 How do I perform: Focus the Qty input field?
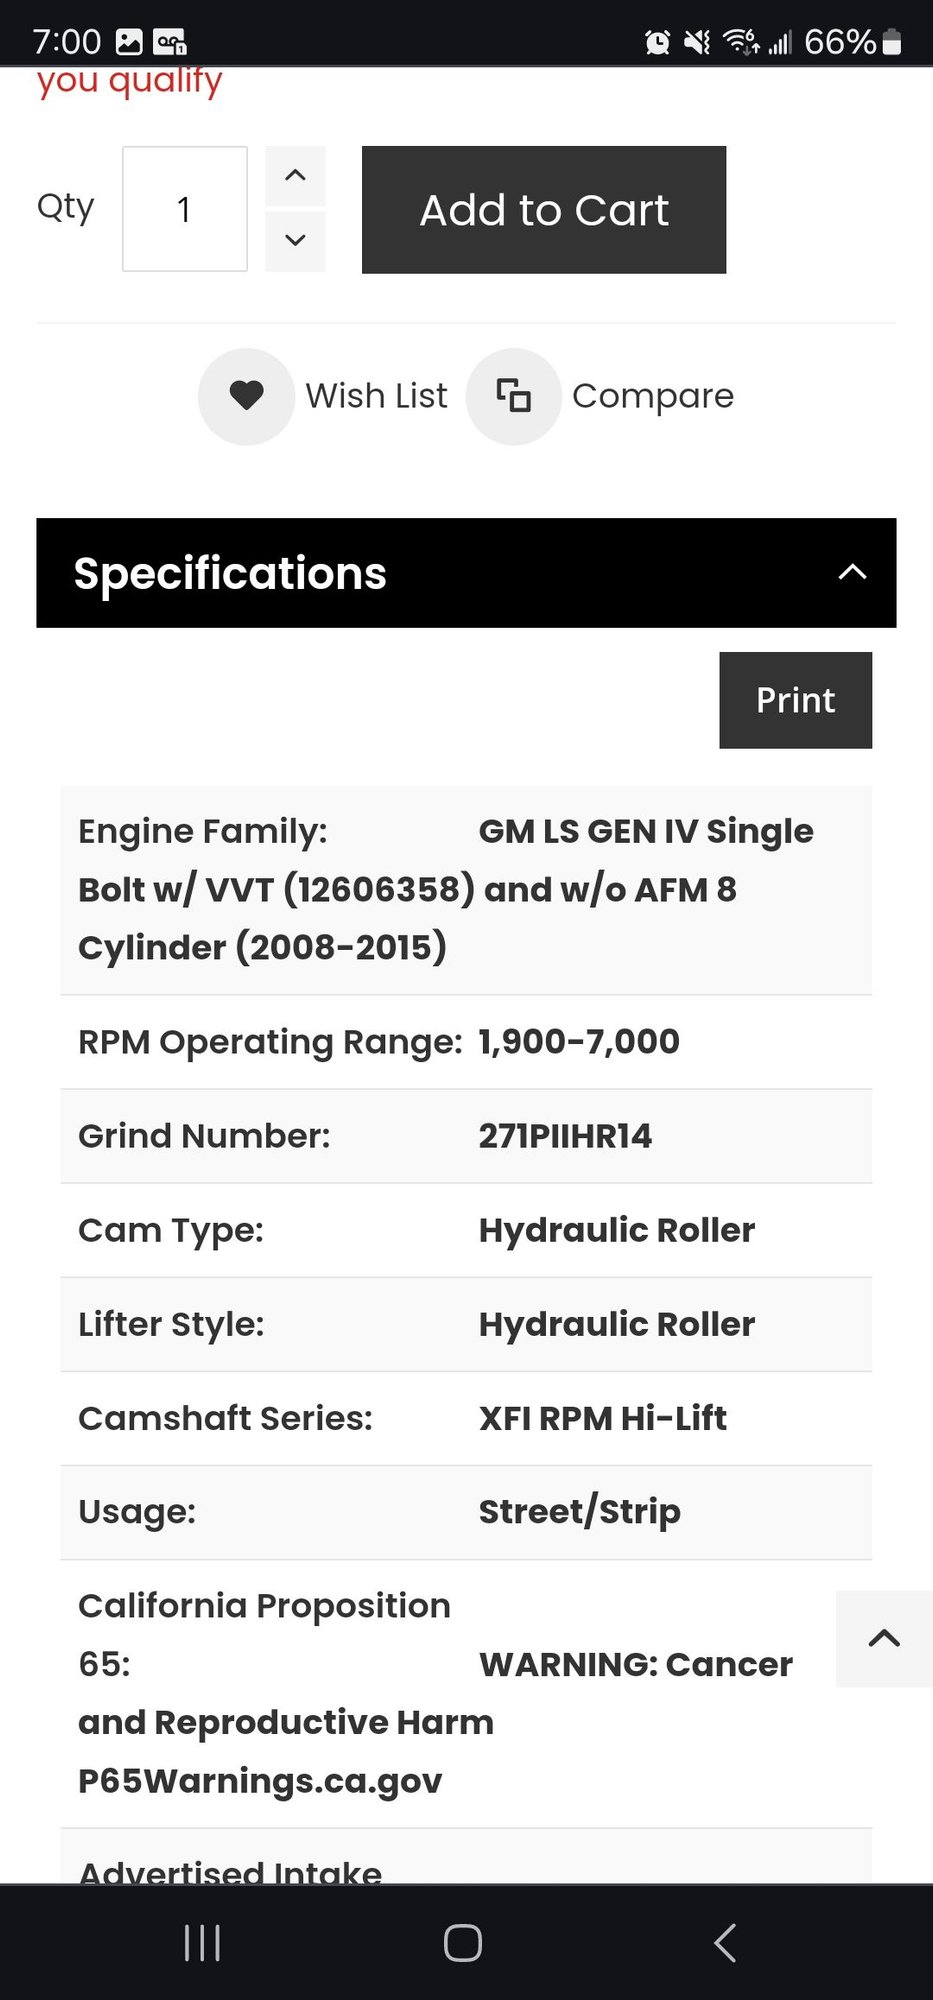(185, 209)
